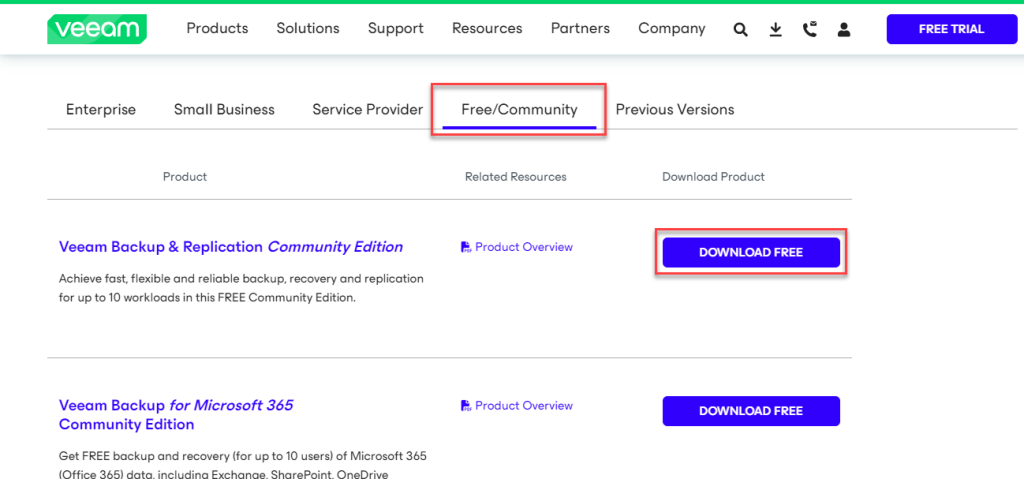This screenshot has width=1024, height=479.
Task: Open the search magnifier icon
Action: pos(740,30)
